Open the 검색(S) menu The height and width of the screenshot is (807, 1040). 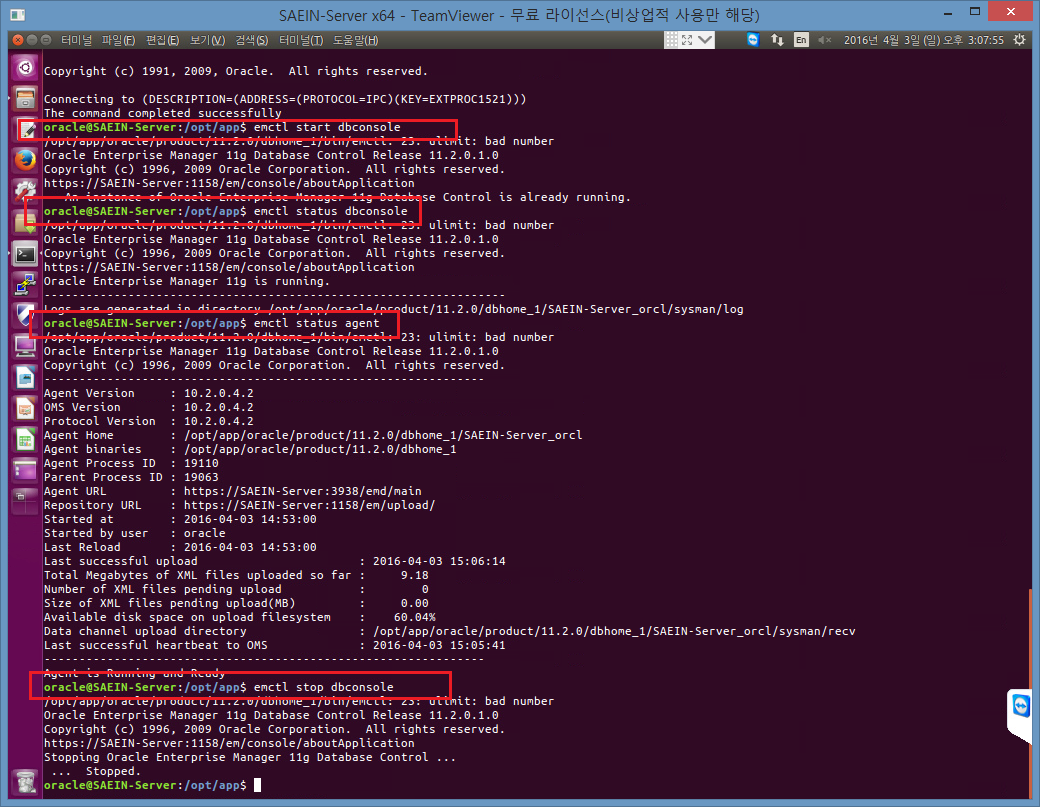pyautogui.click(x=251, y=40)
